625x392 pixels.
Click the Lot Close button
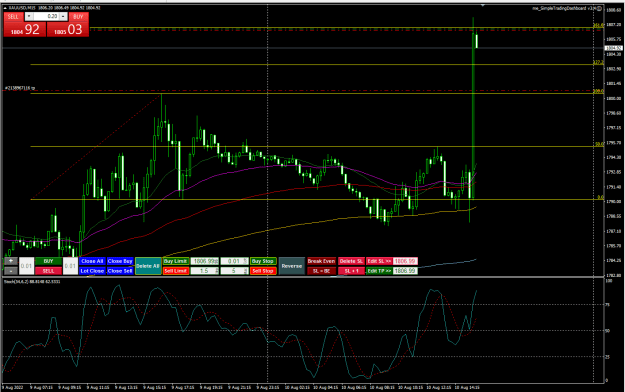(92, 271)
